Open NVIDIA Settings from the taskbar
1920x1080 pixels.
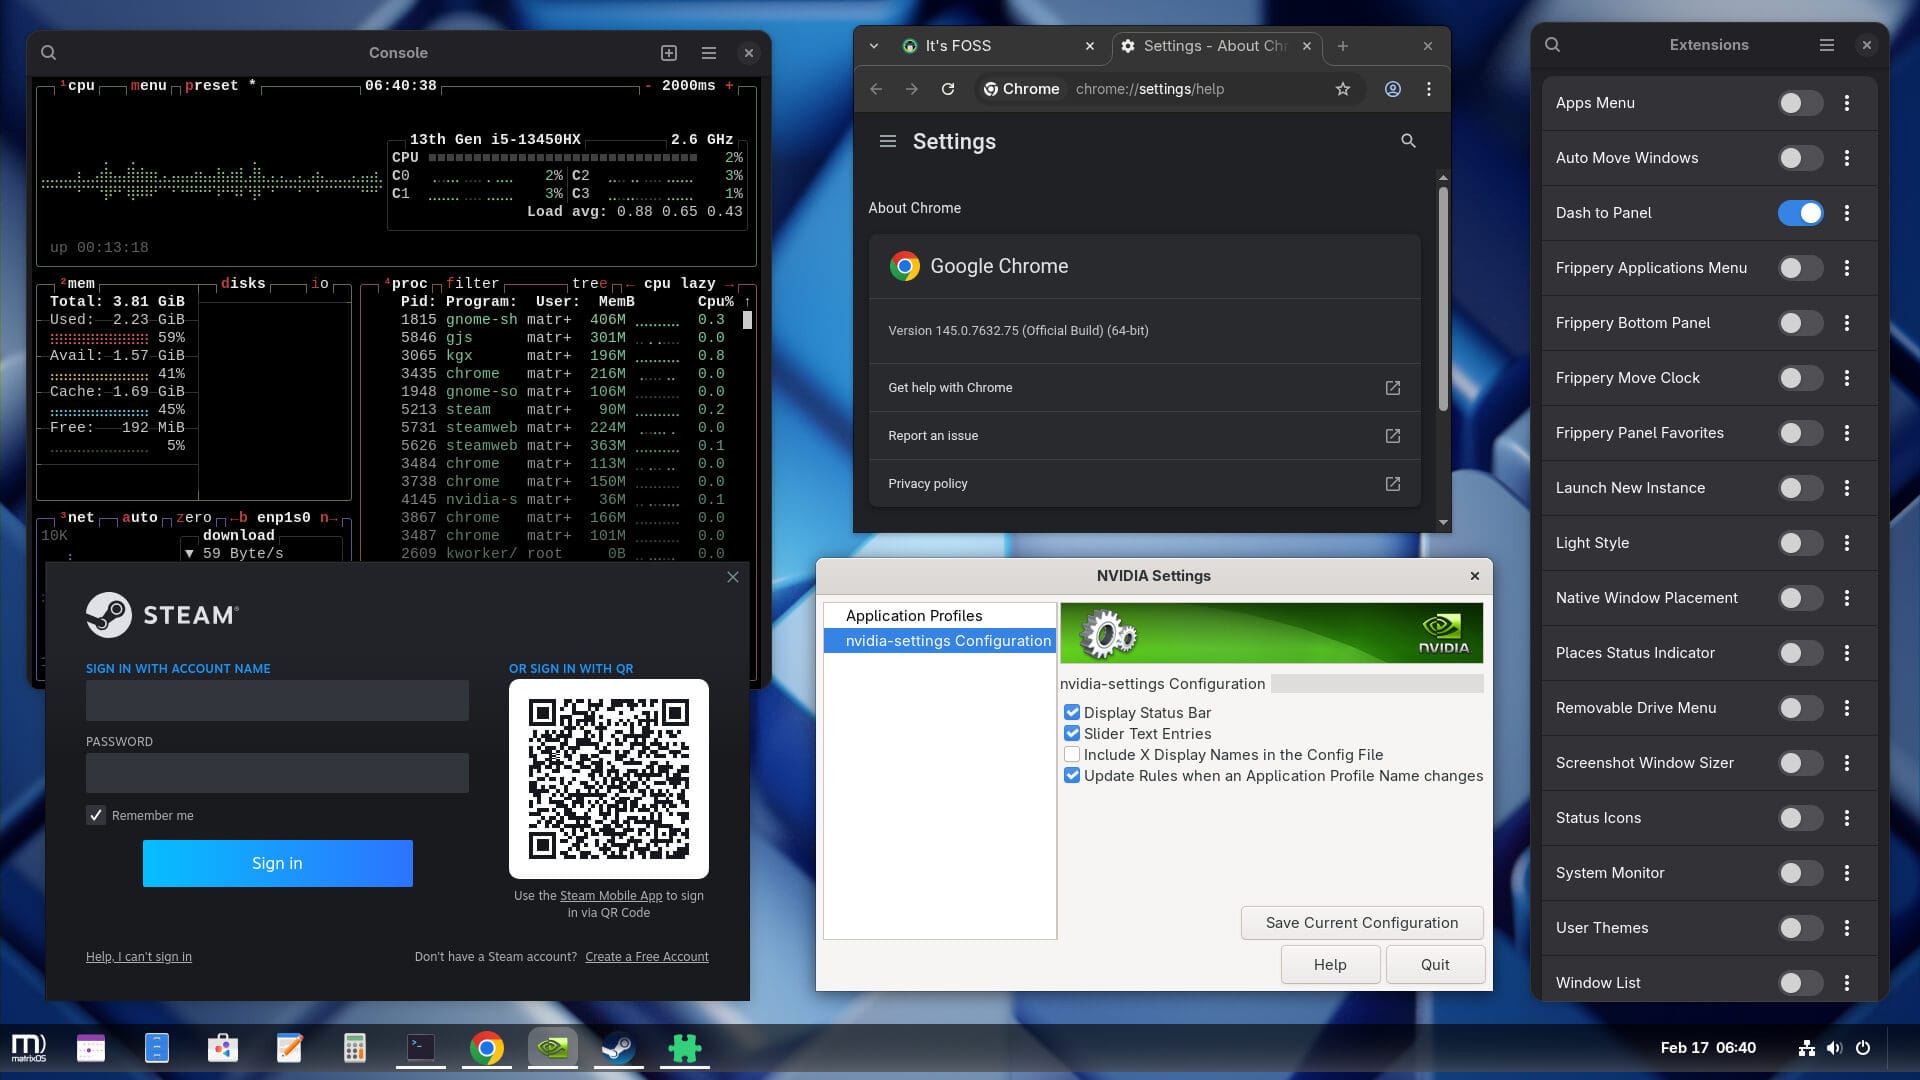pyautogui.click(x=552, y=1048)
